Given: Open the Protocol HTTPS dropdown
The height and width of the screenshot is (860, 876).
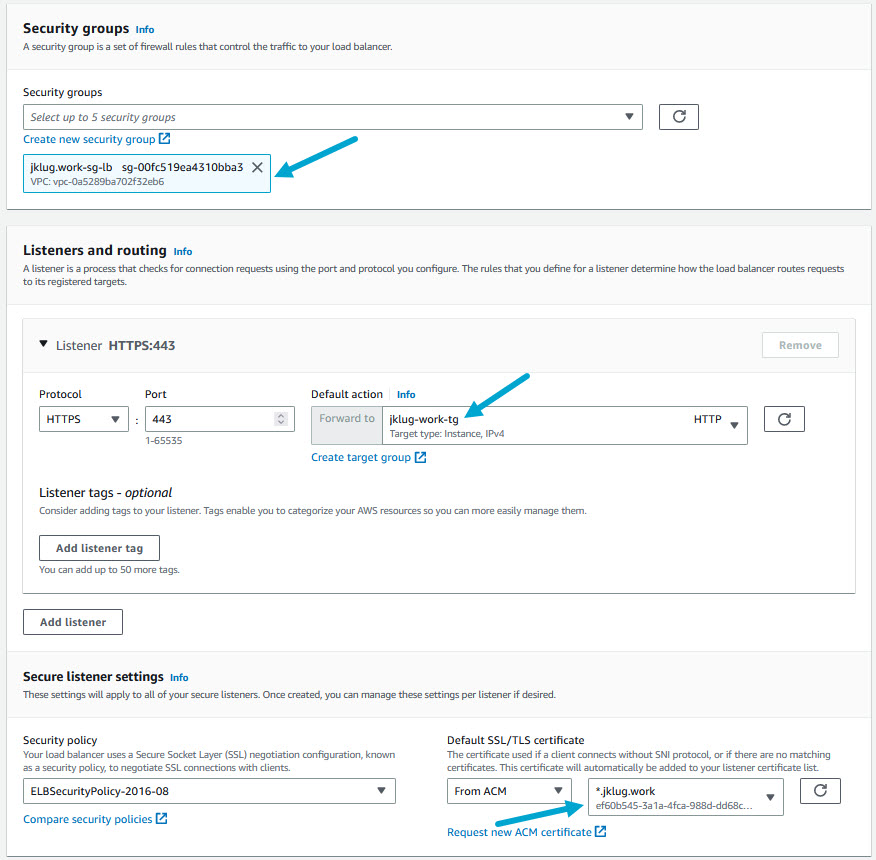Looking at the screenshot, I should [x=84, y=419].
